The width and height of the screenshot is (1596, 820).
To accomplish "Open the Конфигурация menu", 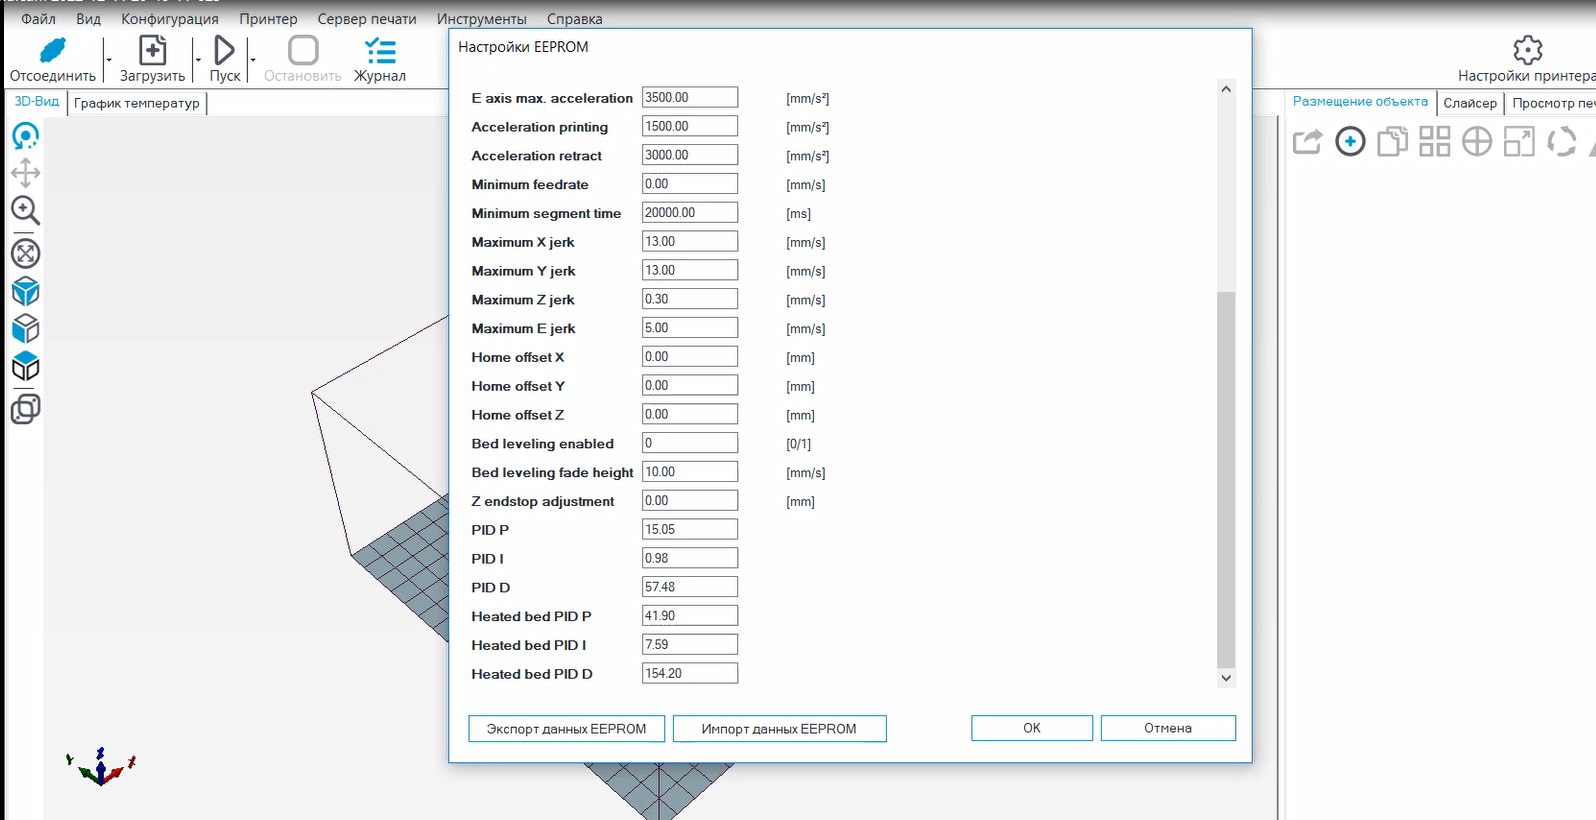I will (169, 19).
